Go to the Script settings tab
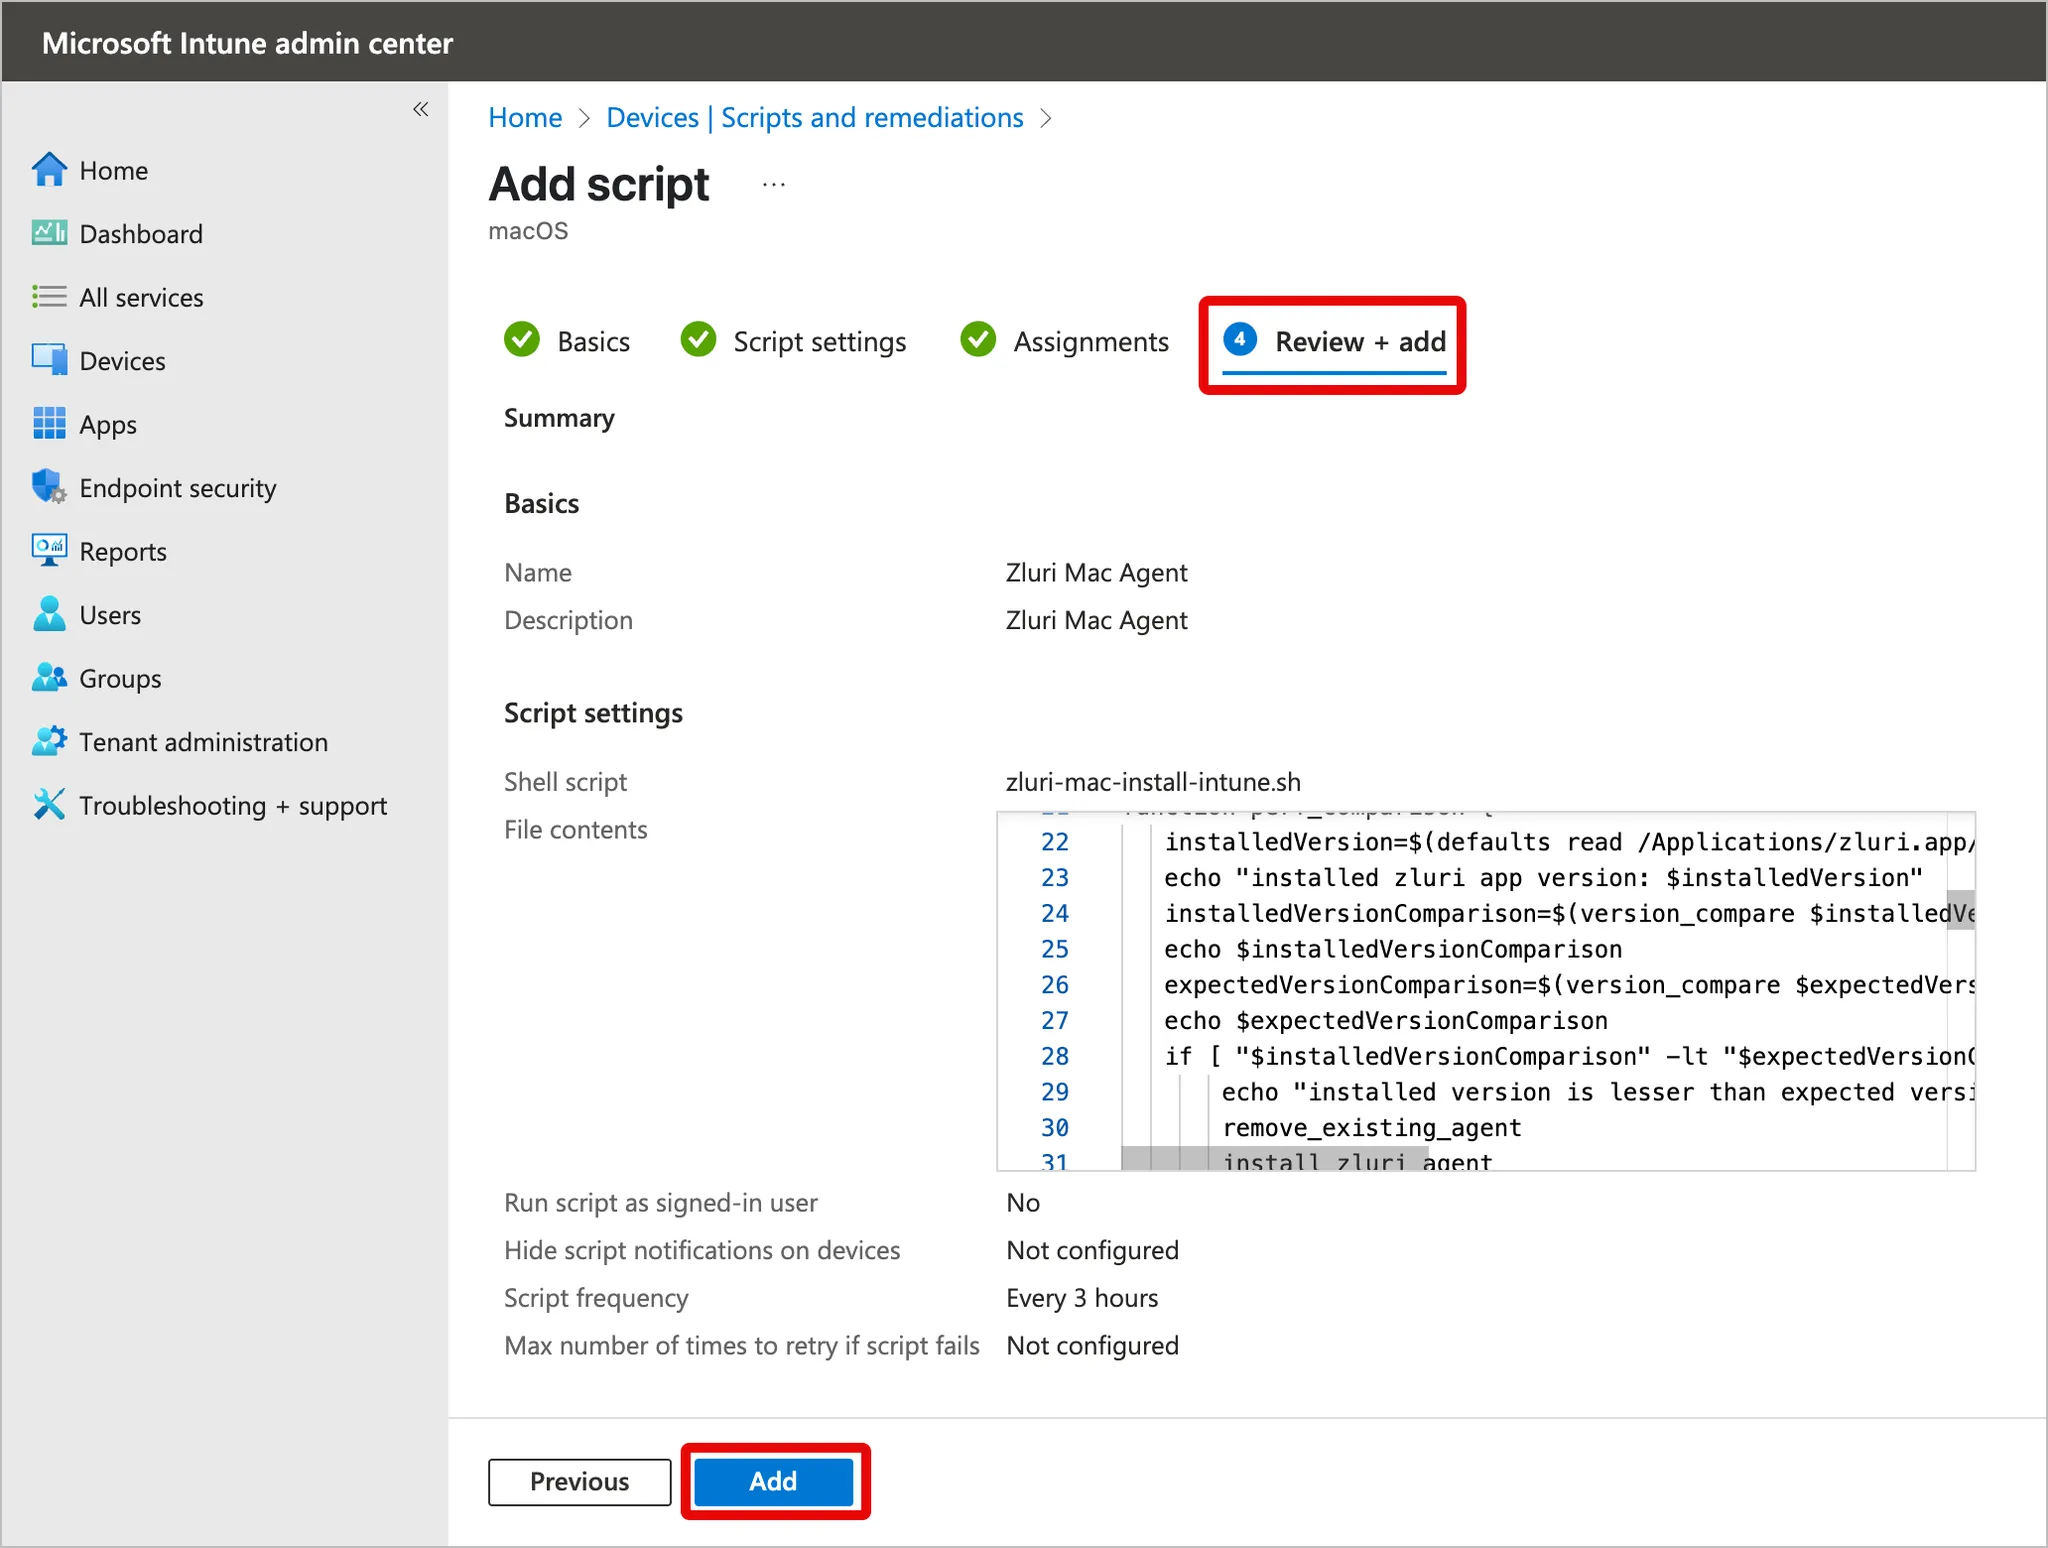Image resolution: width=2048 pixels, height=1548 pixels. pyautogui.click(x=793, y=341)
